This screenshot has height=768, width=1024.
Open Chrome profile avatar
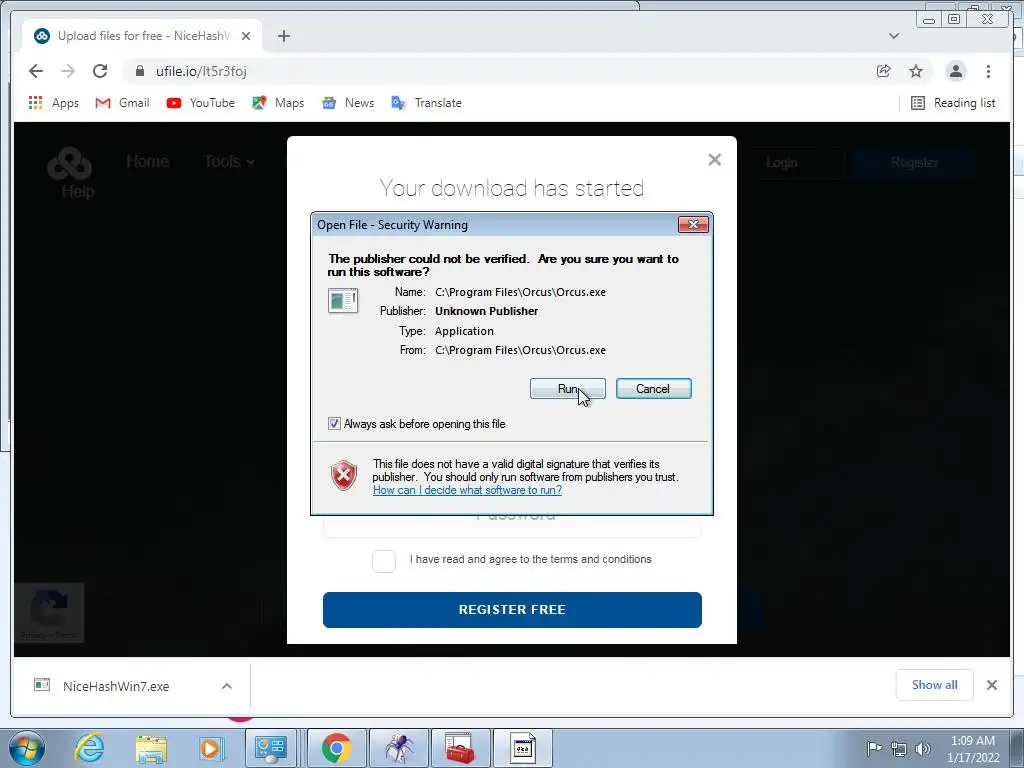point(955,71)
